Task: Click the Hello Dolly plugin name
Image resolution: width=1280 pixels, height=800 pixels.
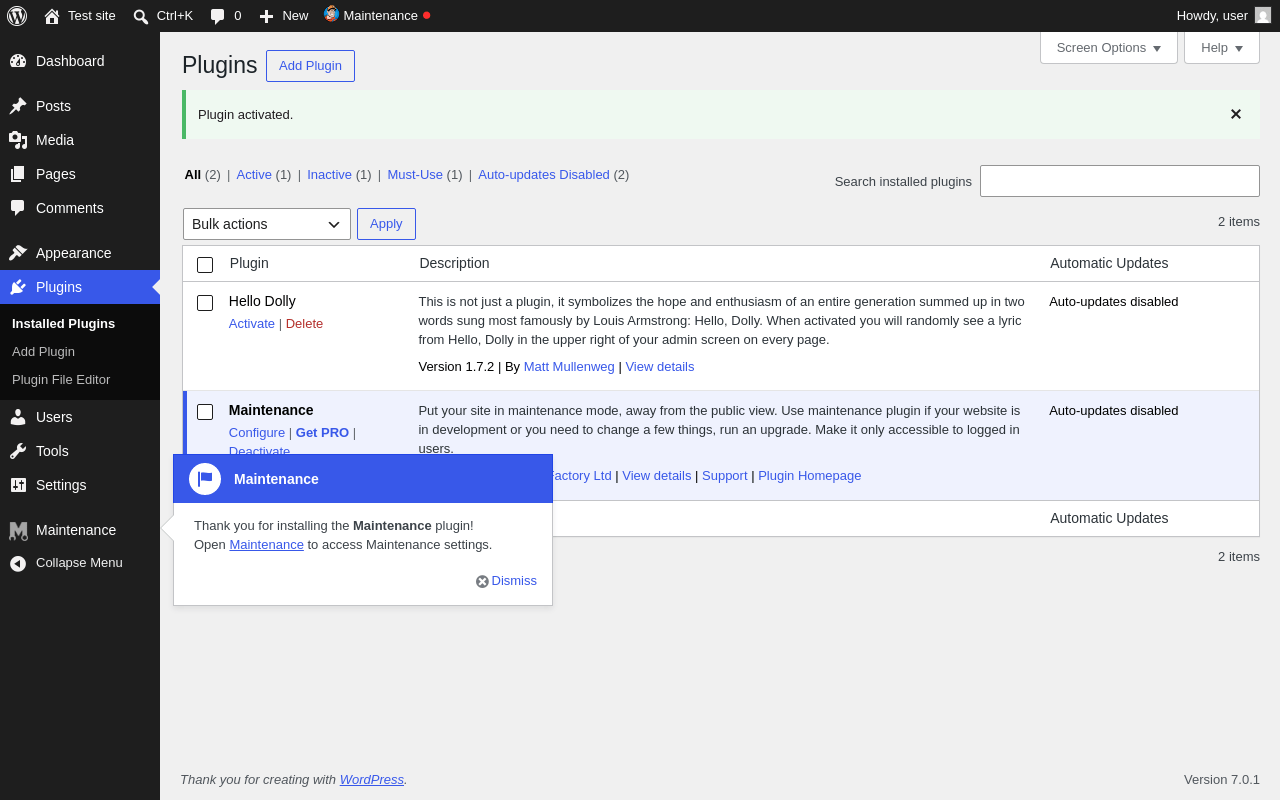Action: point(262,301)
